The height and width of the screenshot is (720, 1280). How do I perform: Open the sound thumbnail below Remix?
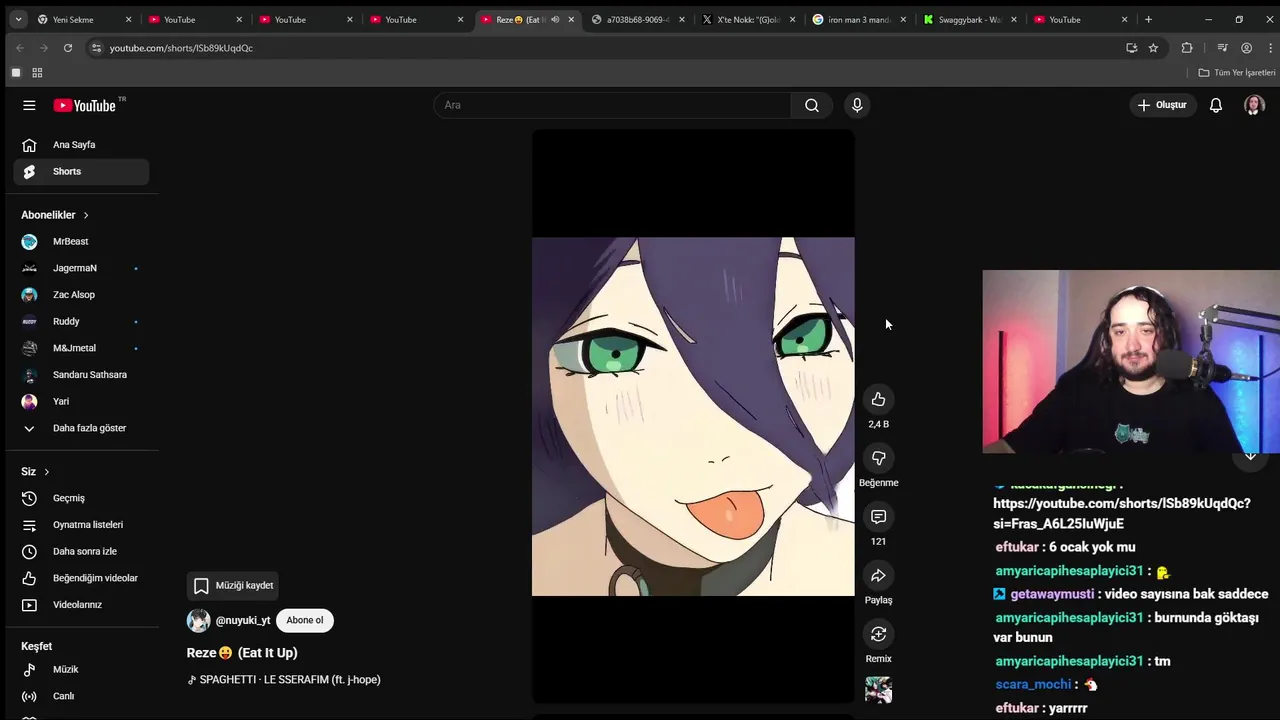click(x=878, y=690)
